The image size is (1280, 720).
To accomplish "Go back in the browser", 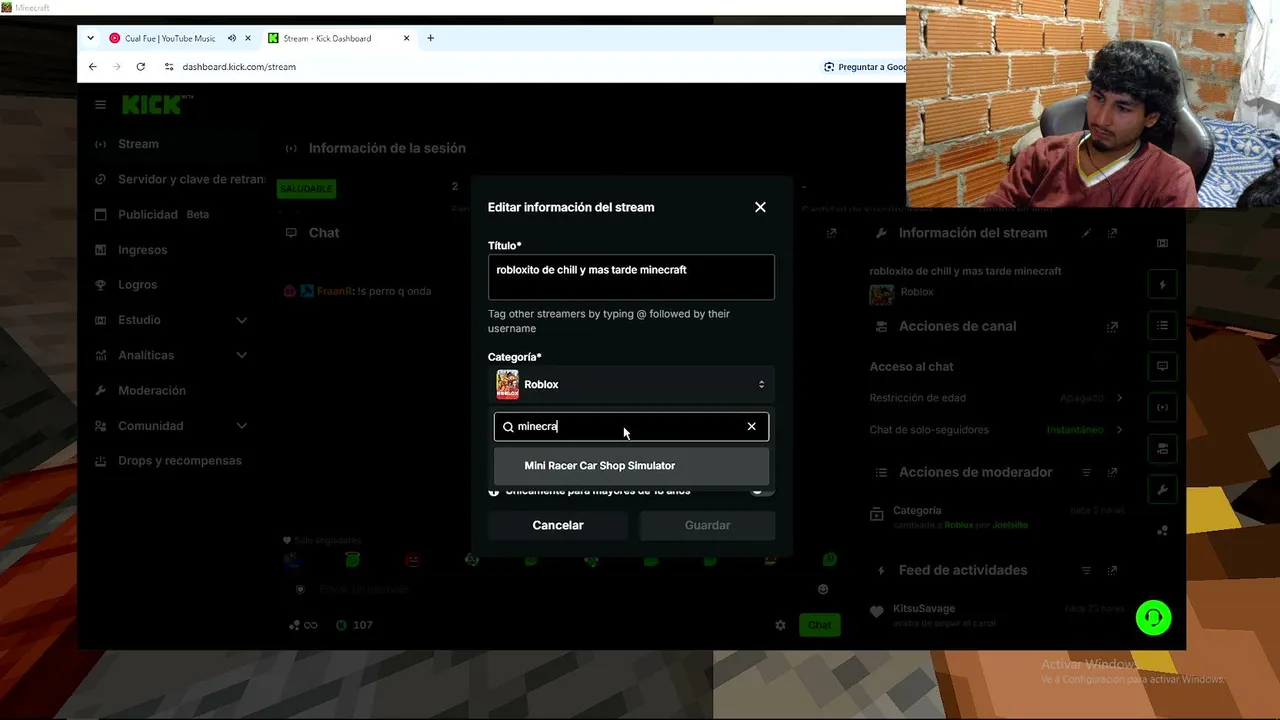I will (x=93, y=67).
